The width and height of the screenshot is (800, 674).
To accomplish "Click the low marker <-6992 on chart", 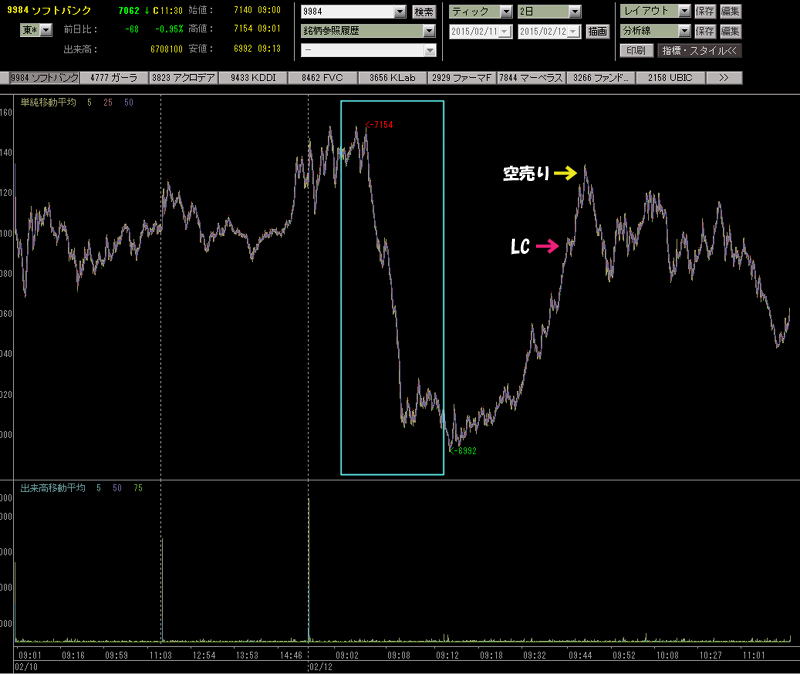I will 463,451.
